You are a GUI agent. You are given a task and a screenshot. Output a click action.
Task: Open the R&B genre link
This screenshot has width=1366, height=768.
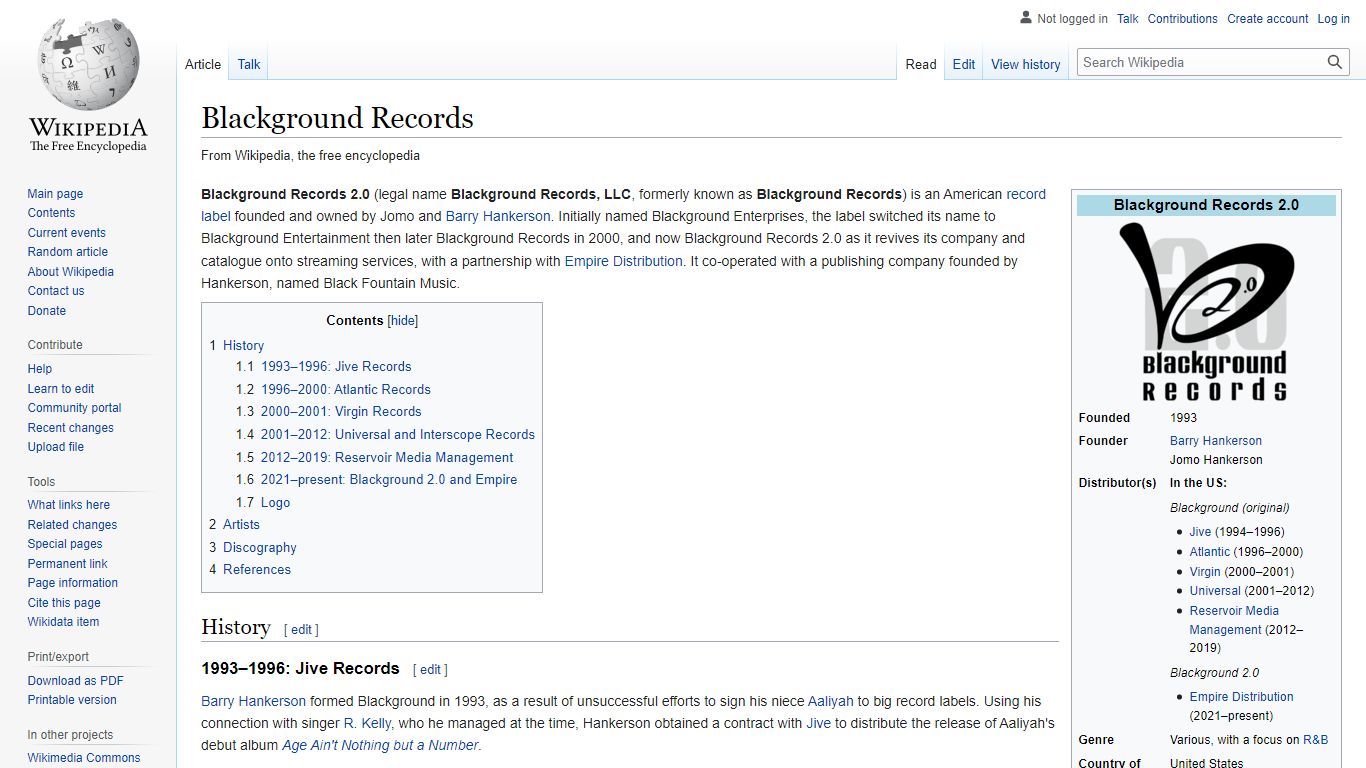(1316, 740)
